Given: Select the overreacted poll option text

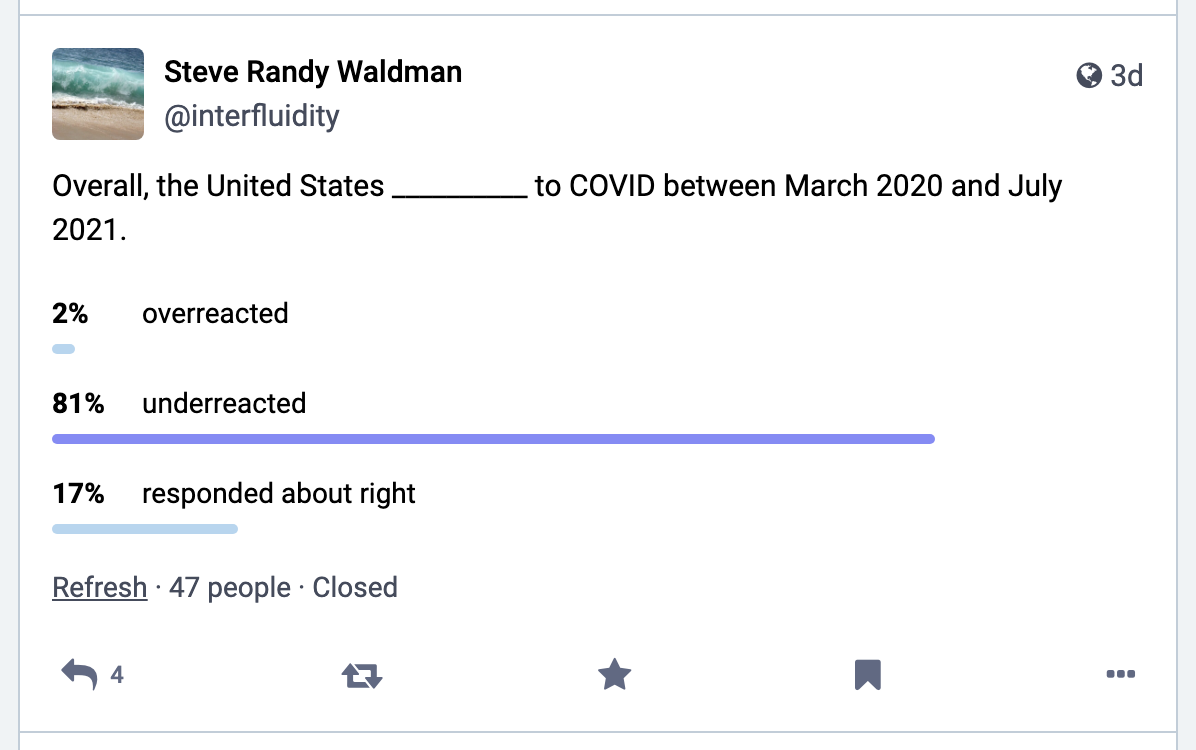Looking at the screenshot, I should pos(215,314).
